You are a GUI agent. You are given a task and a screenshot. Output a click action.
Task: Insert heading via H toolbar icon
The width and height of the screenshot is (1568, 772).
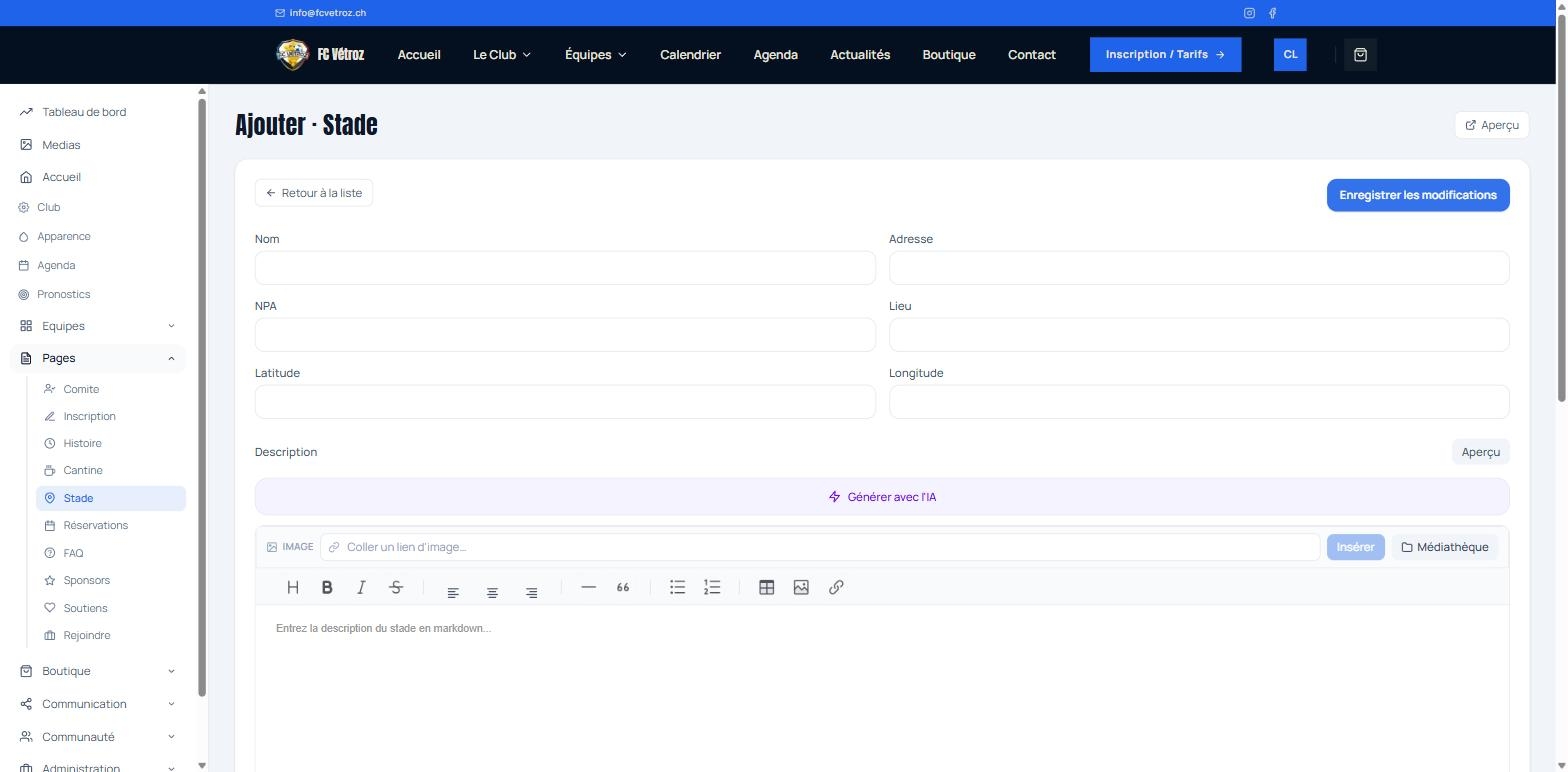point(293,588)
